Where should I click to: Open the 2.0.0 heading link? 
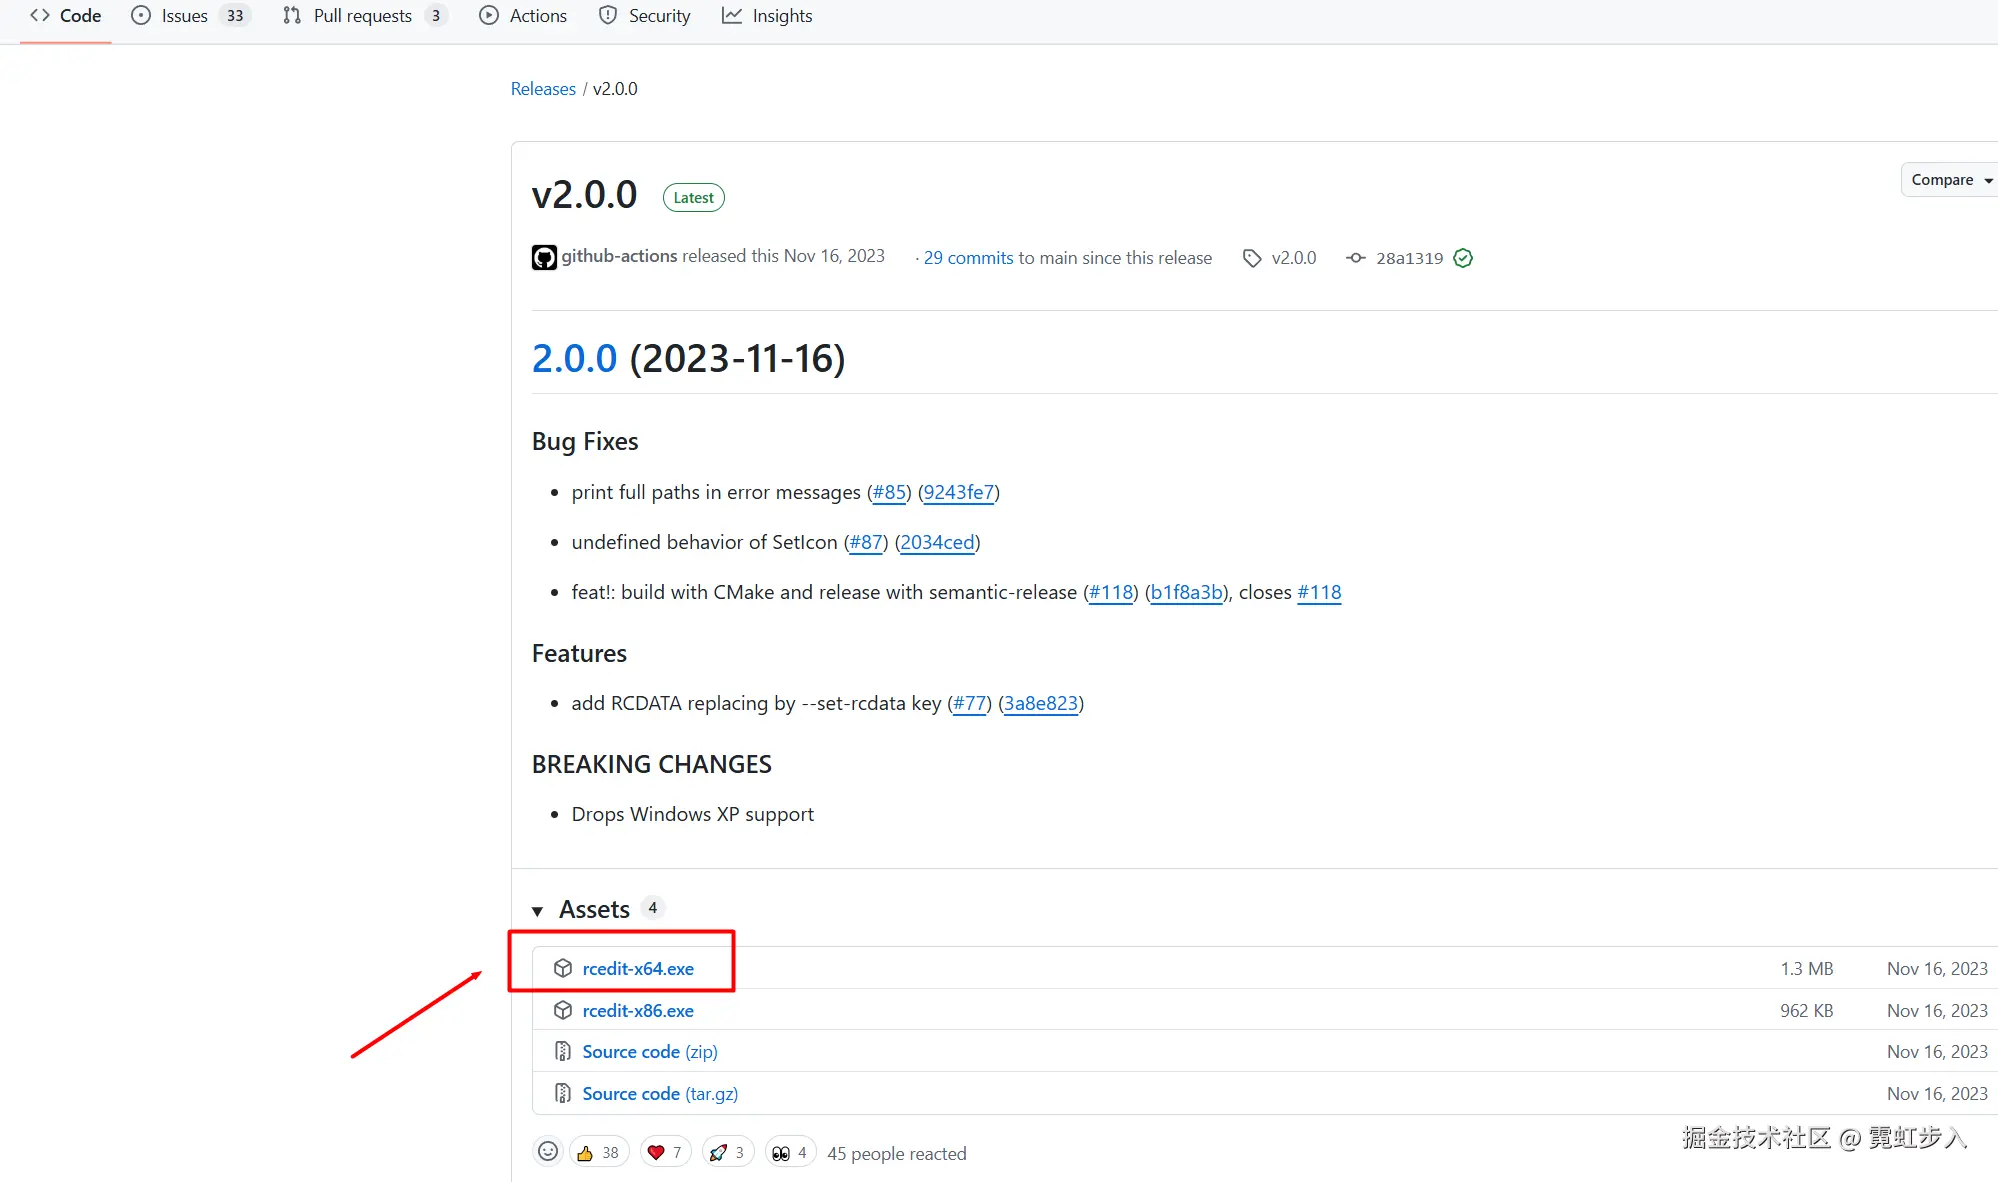574,359
